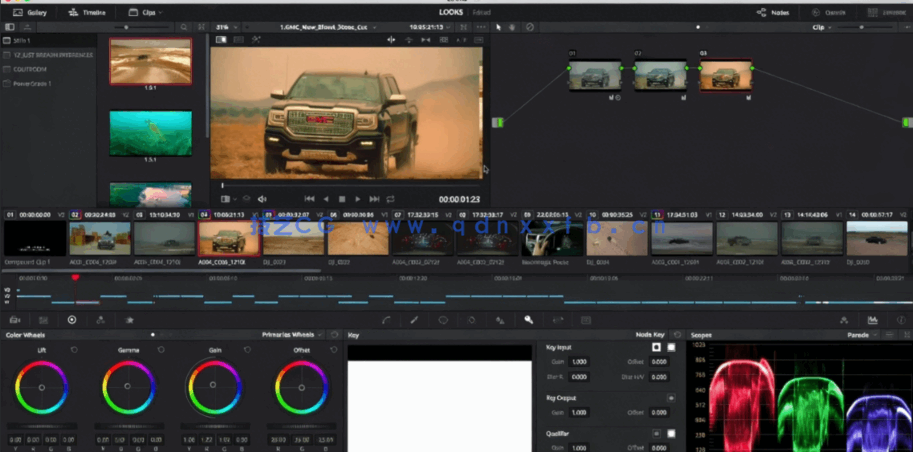This screenshot has height=452, width=913.
Task: Open the Scopes palette icon
Action: point(872,320)
